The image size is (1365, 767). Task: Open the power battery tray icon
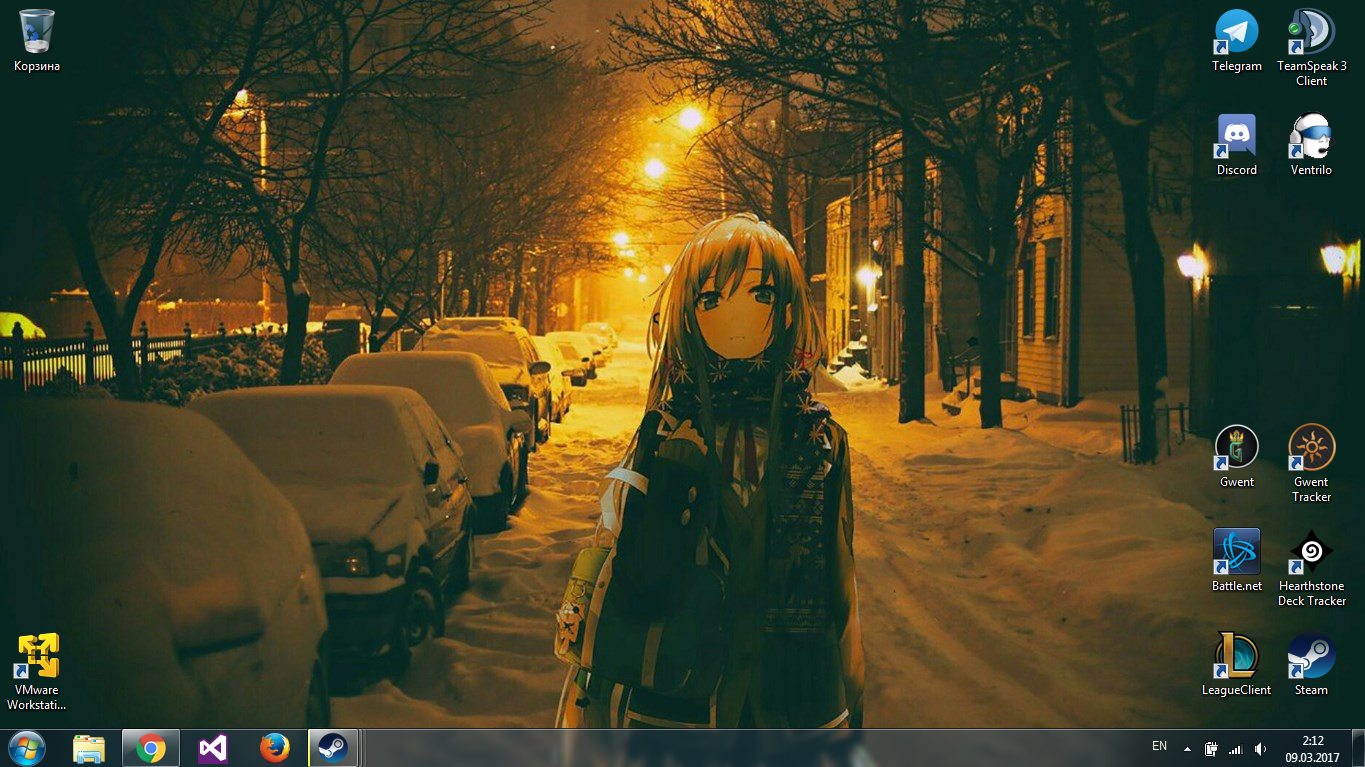pos(1211,748)
